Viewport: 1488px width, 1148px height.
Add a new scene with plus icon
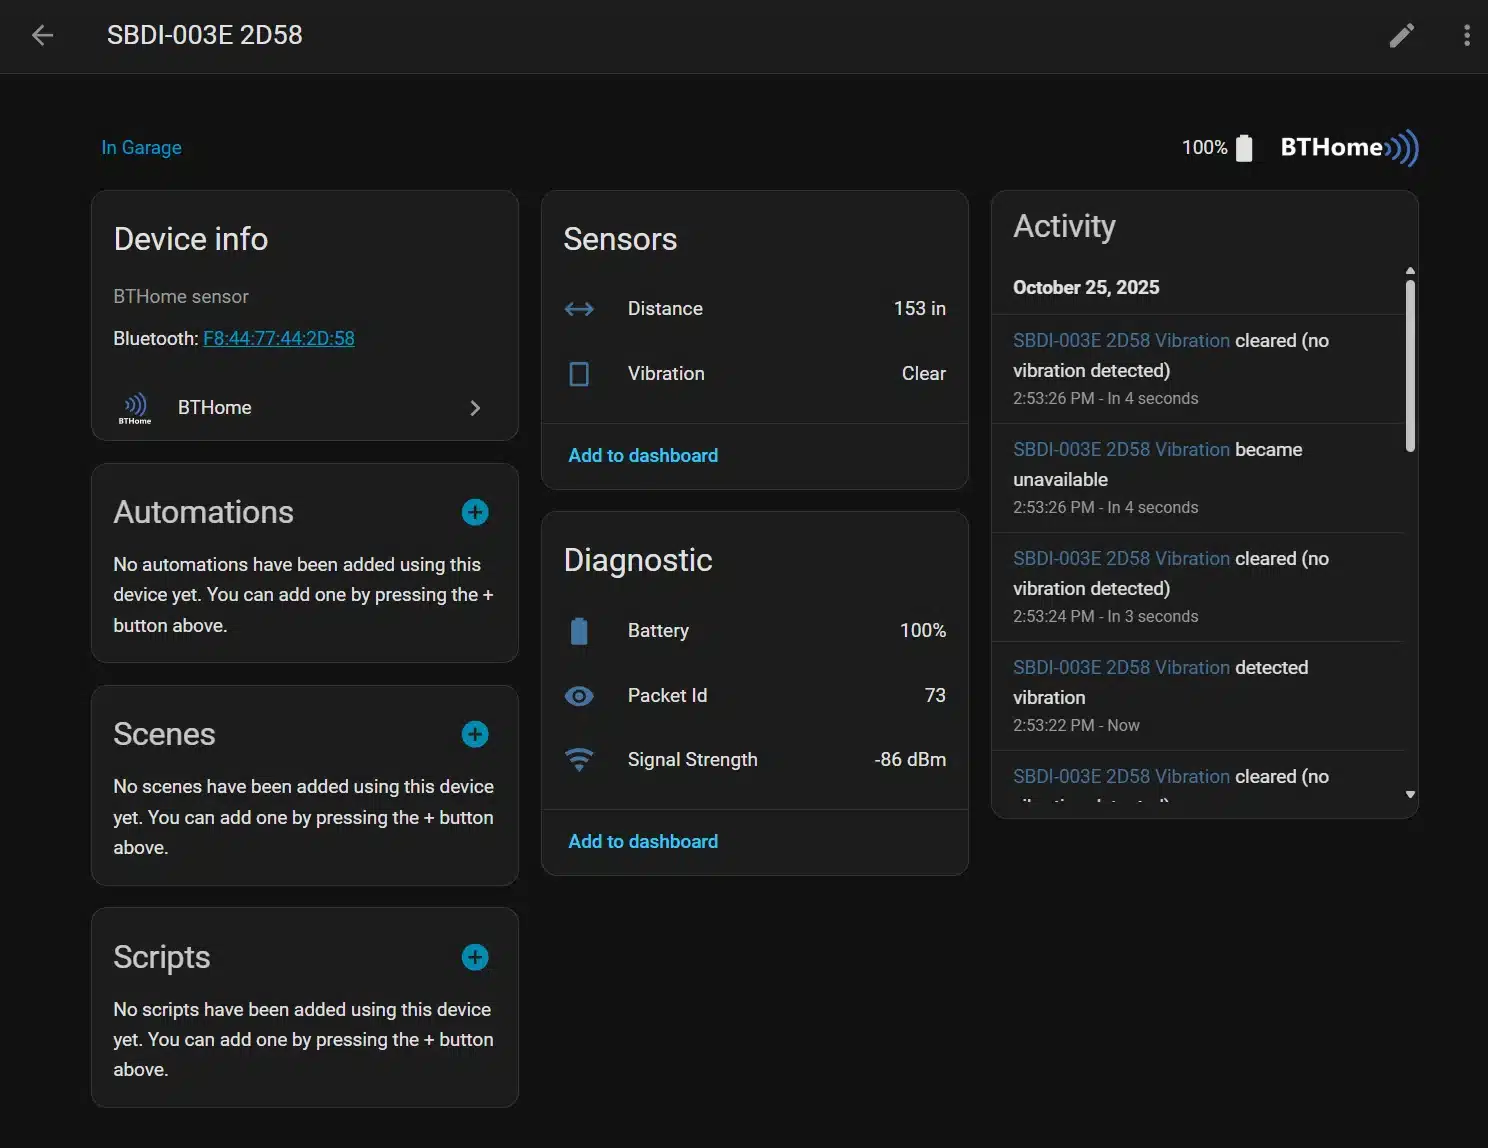pyautogui.click(x=475, y=735)
